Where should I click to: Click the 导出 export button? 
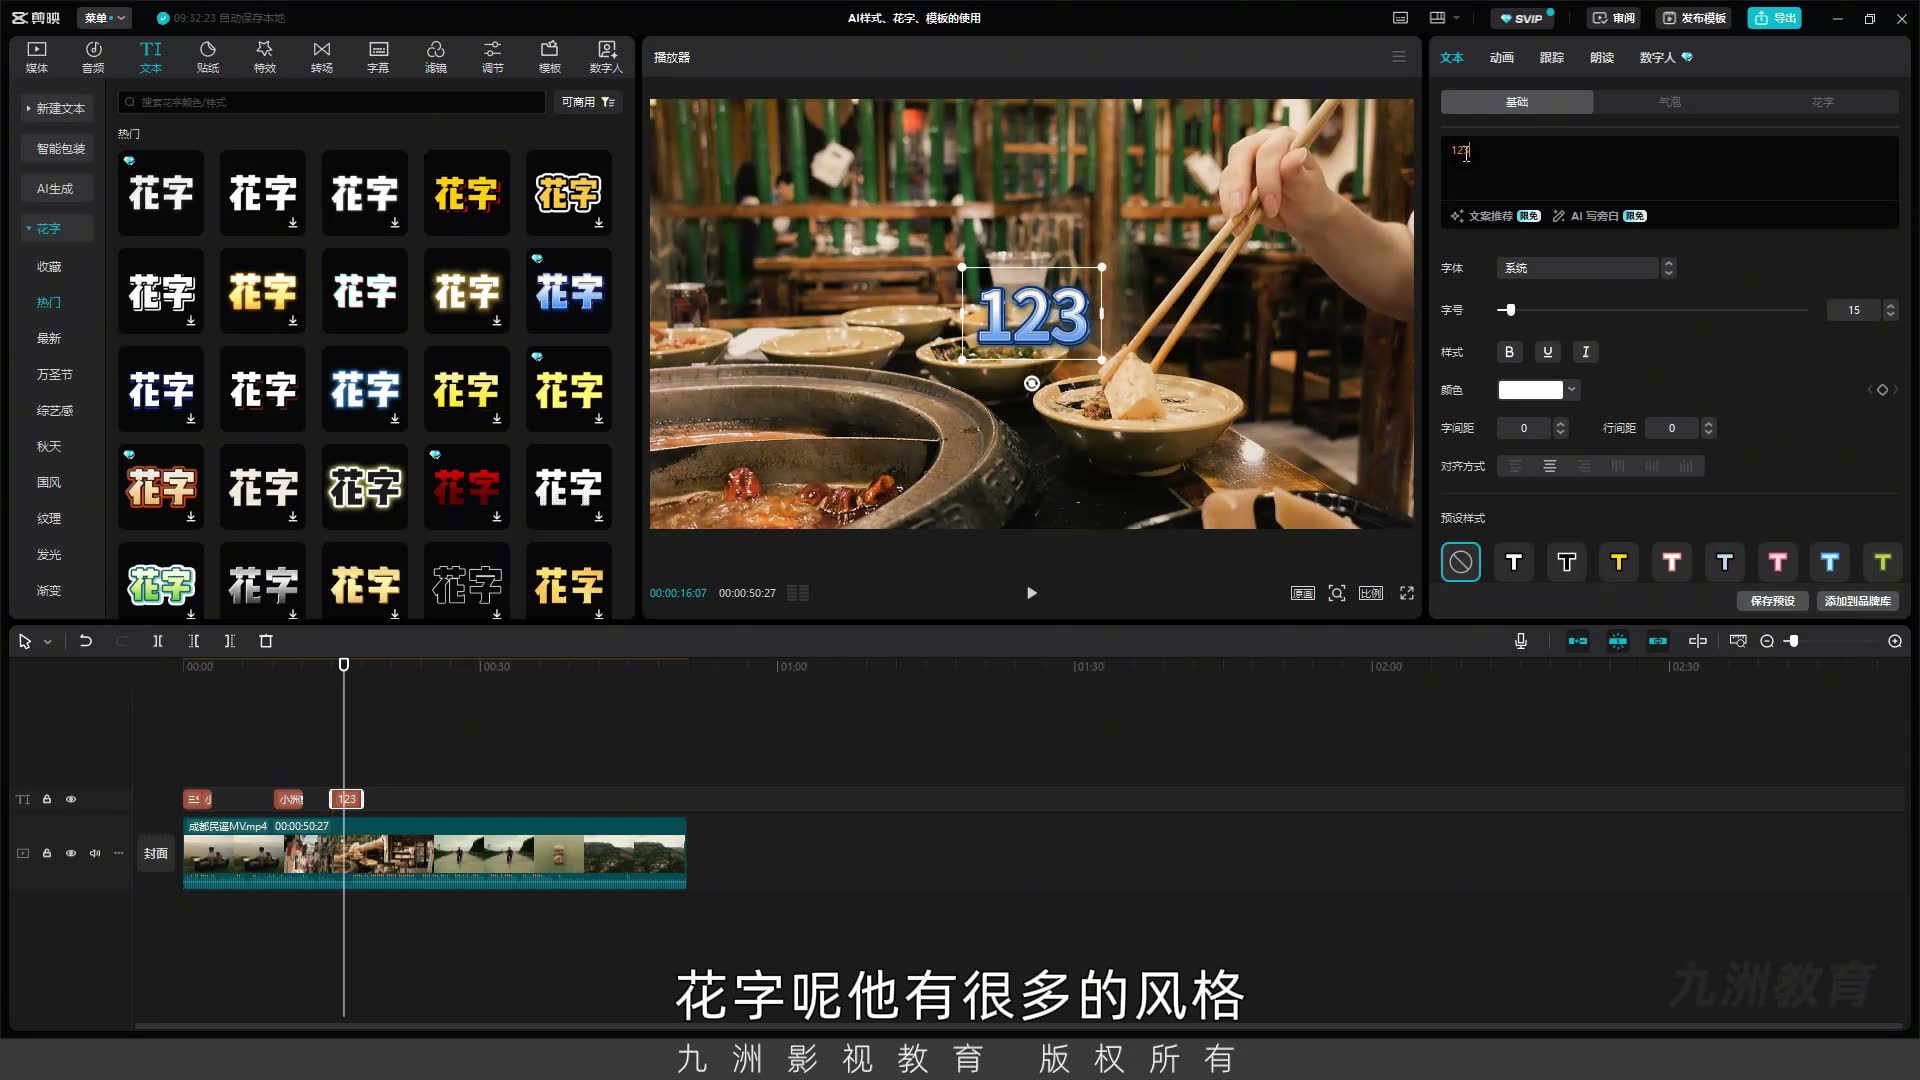1775,18
